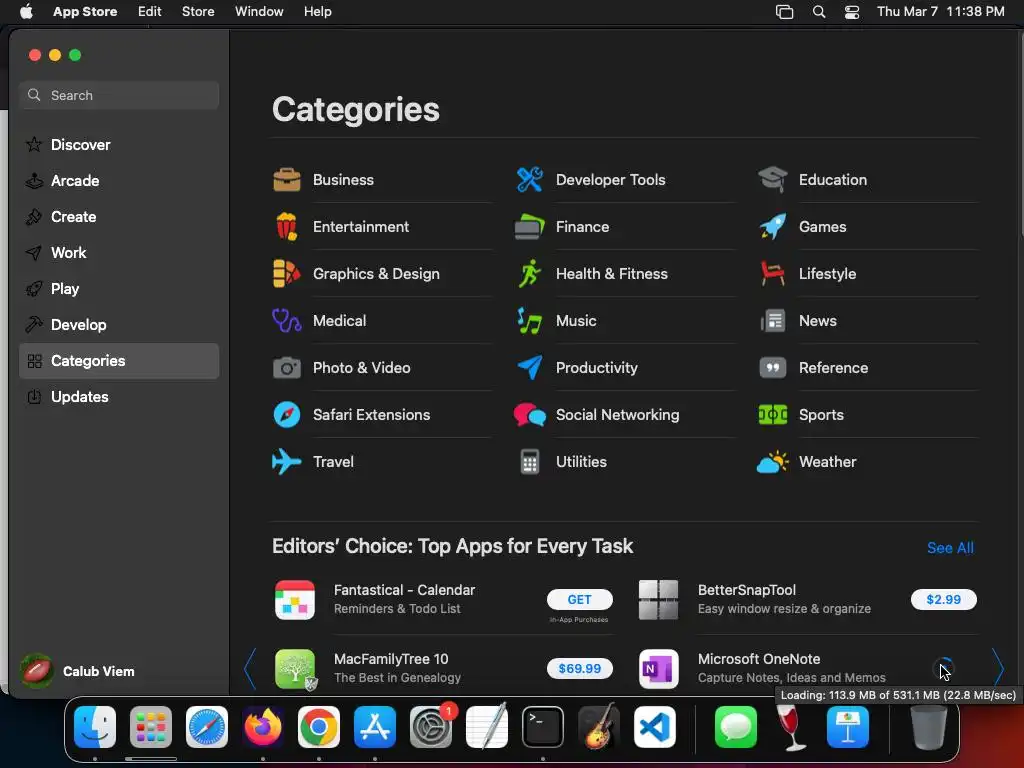Open the Productivity paper plane icon
1024x768 pixels.
pos(530,368)
